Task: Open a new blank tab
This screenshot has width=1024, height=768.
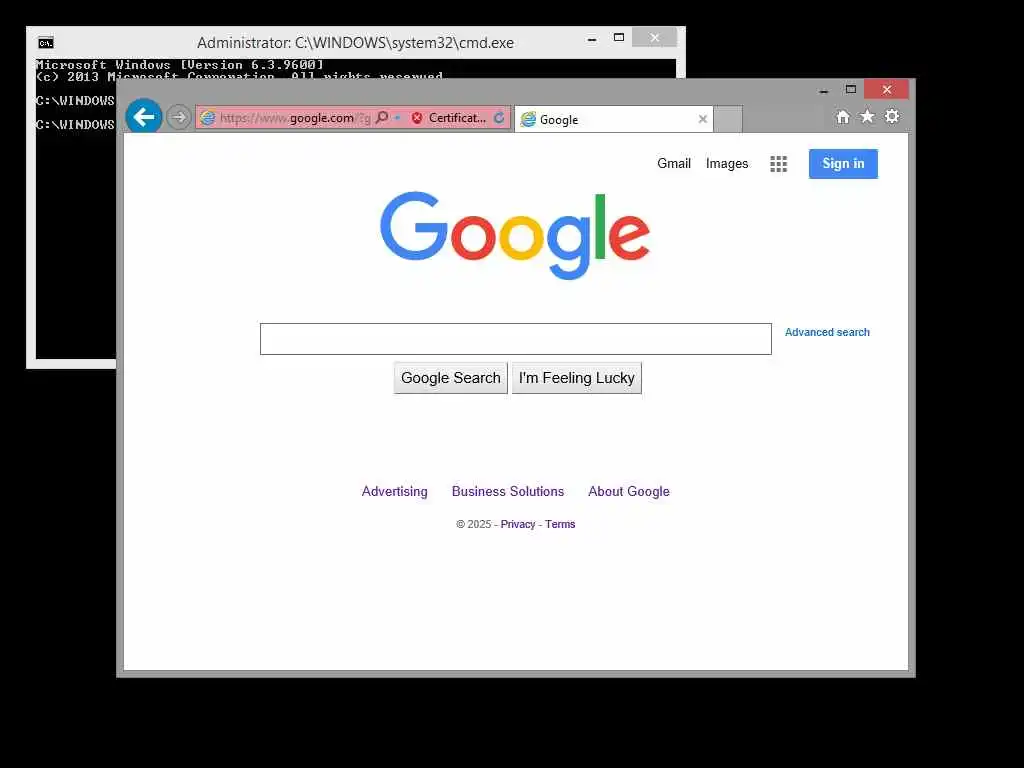Action: pos(728,120)
